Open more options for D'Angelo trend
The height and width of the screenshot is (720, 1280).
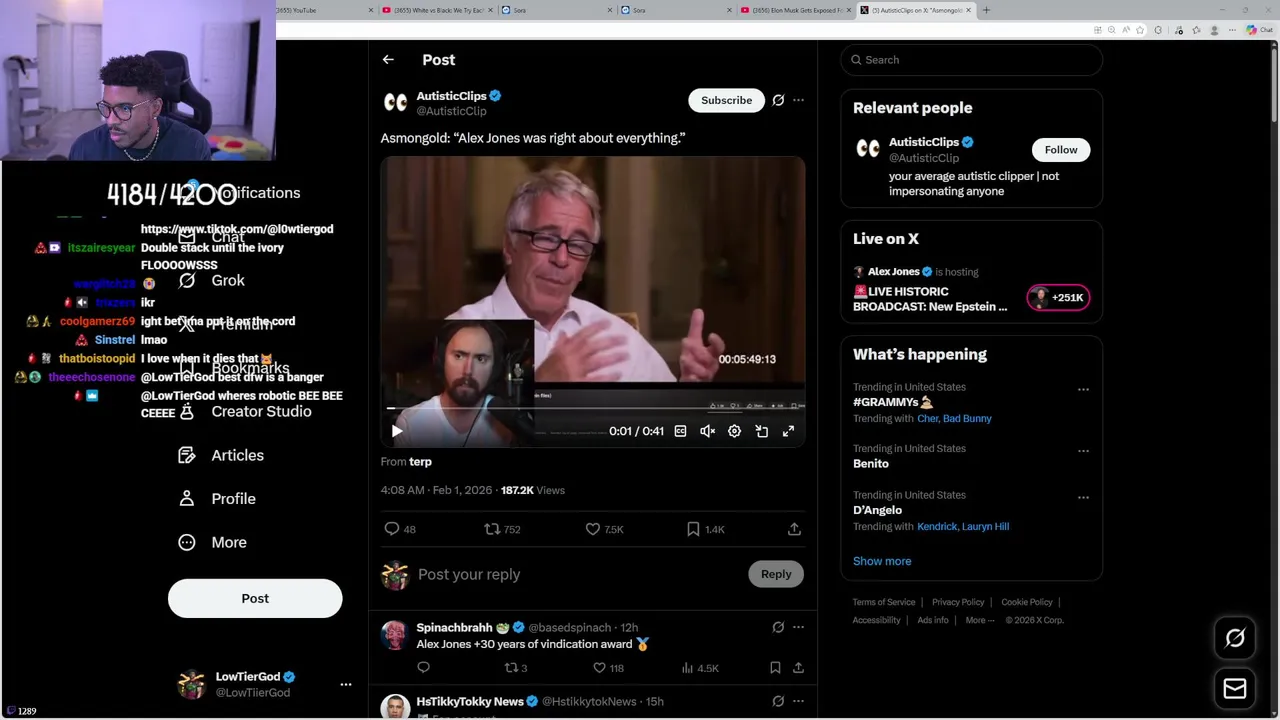pyautogui.click(x=1083, y=497)
